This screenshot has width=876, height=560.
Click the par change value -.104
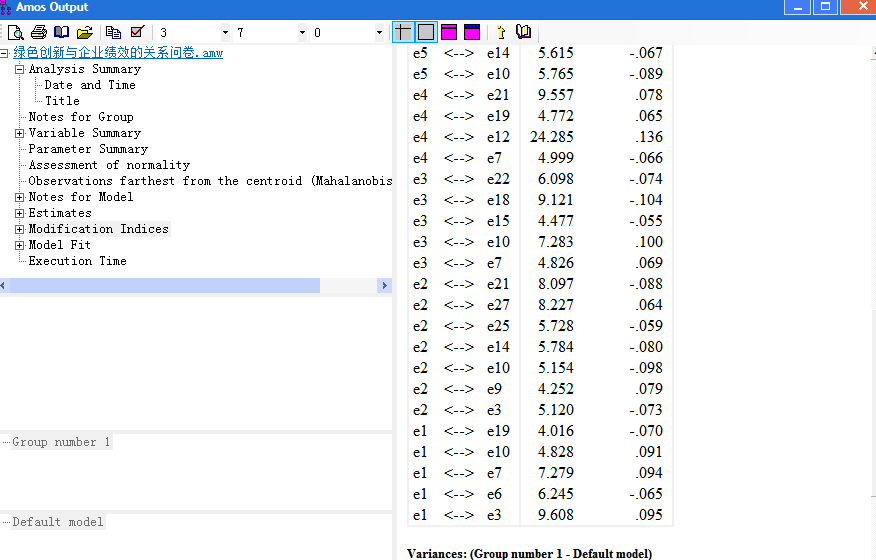(x=646, y=200)
